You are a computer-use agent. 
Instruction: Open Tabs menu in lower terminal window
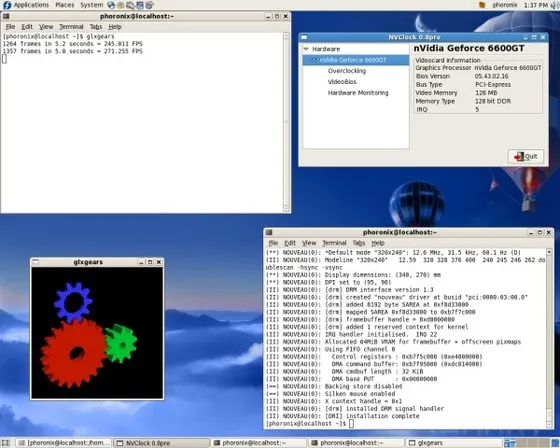coord(359,243)
